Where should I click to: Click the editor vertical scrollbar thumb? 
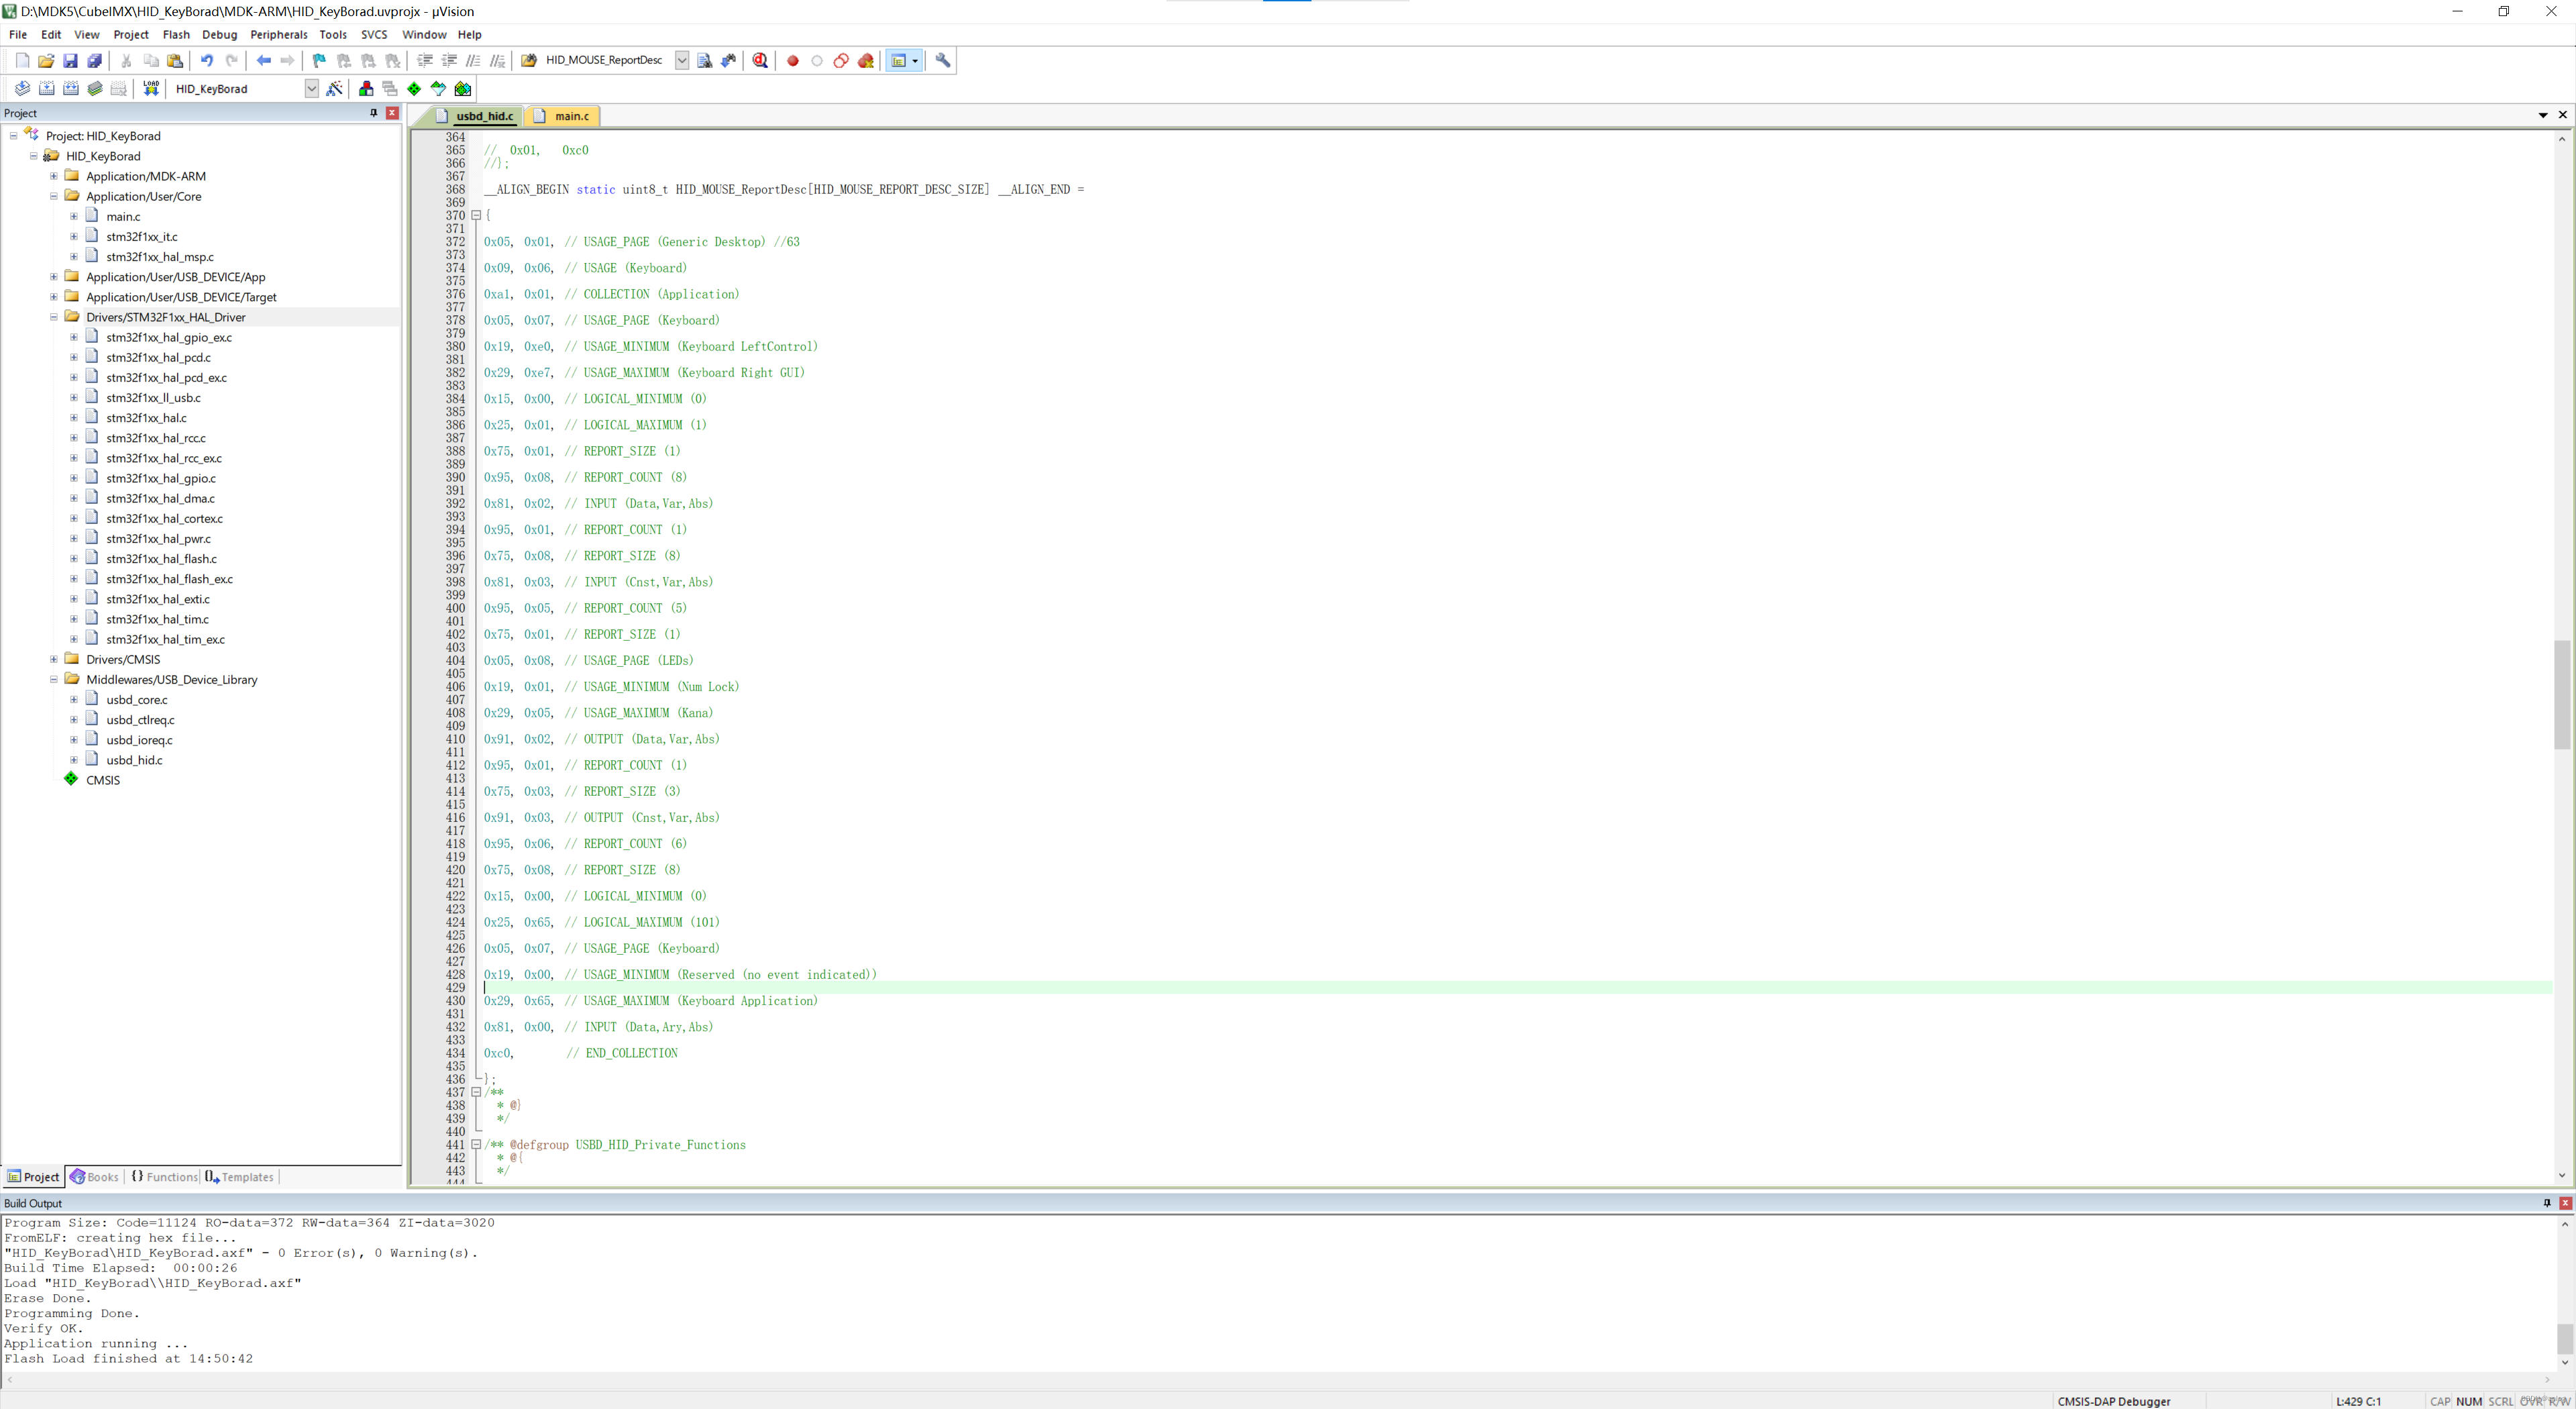(x=2561, y=695)
